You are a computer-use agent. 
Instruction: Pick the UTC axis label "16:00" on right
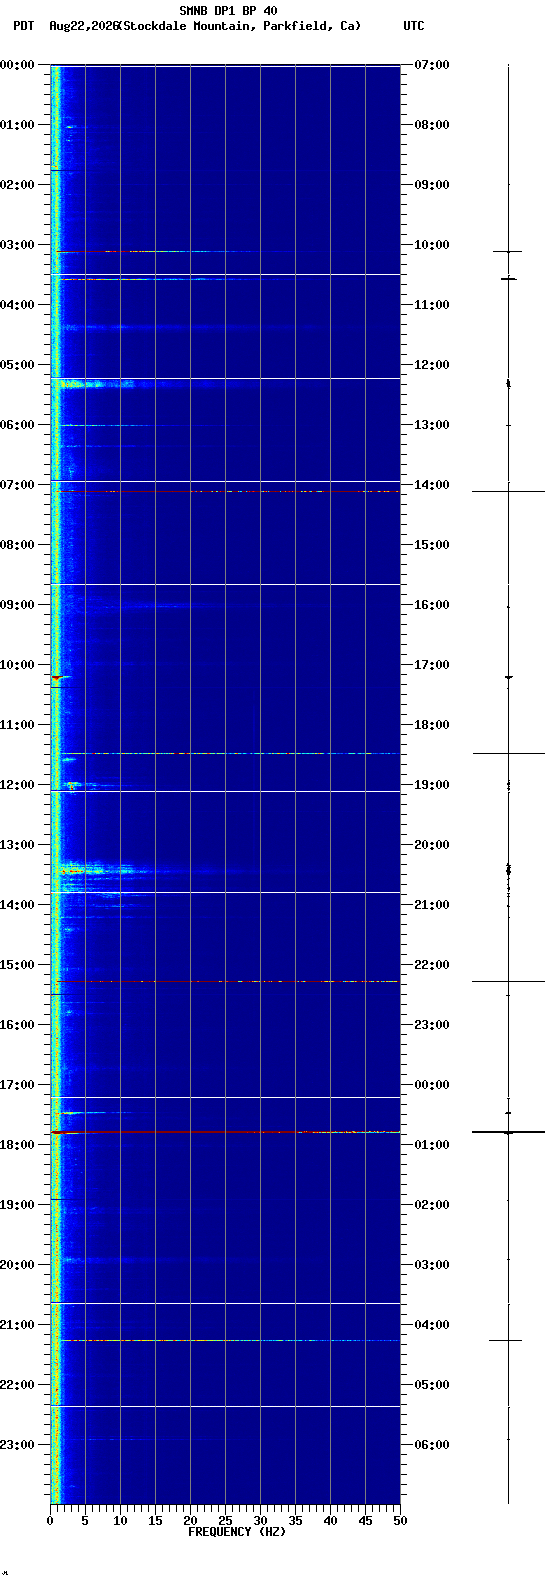tap(431, 605)
